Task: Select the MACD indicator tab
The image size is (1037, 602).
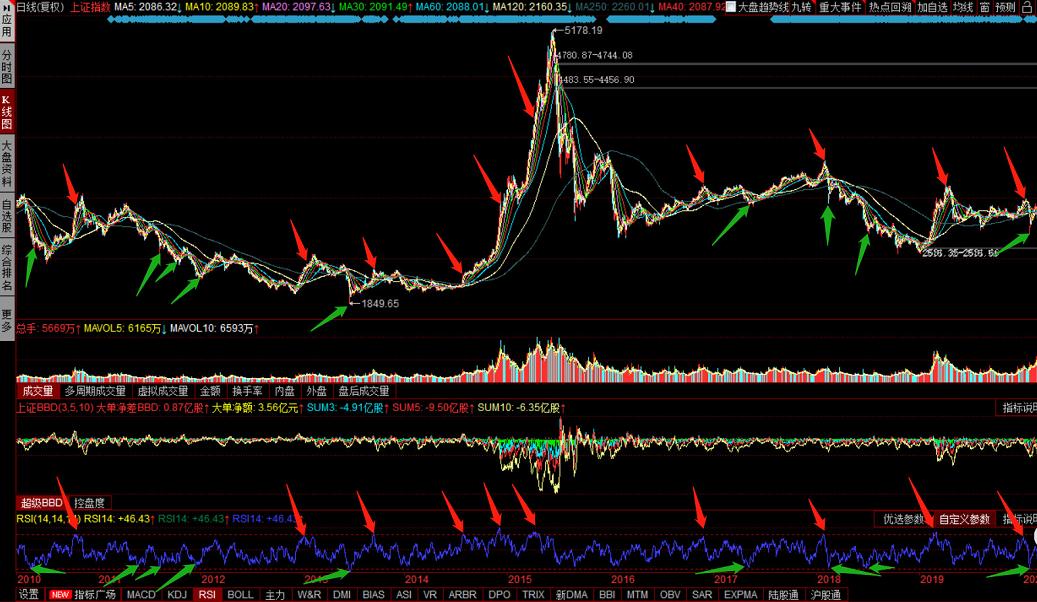Action: (141, 595)
